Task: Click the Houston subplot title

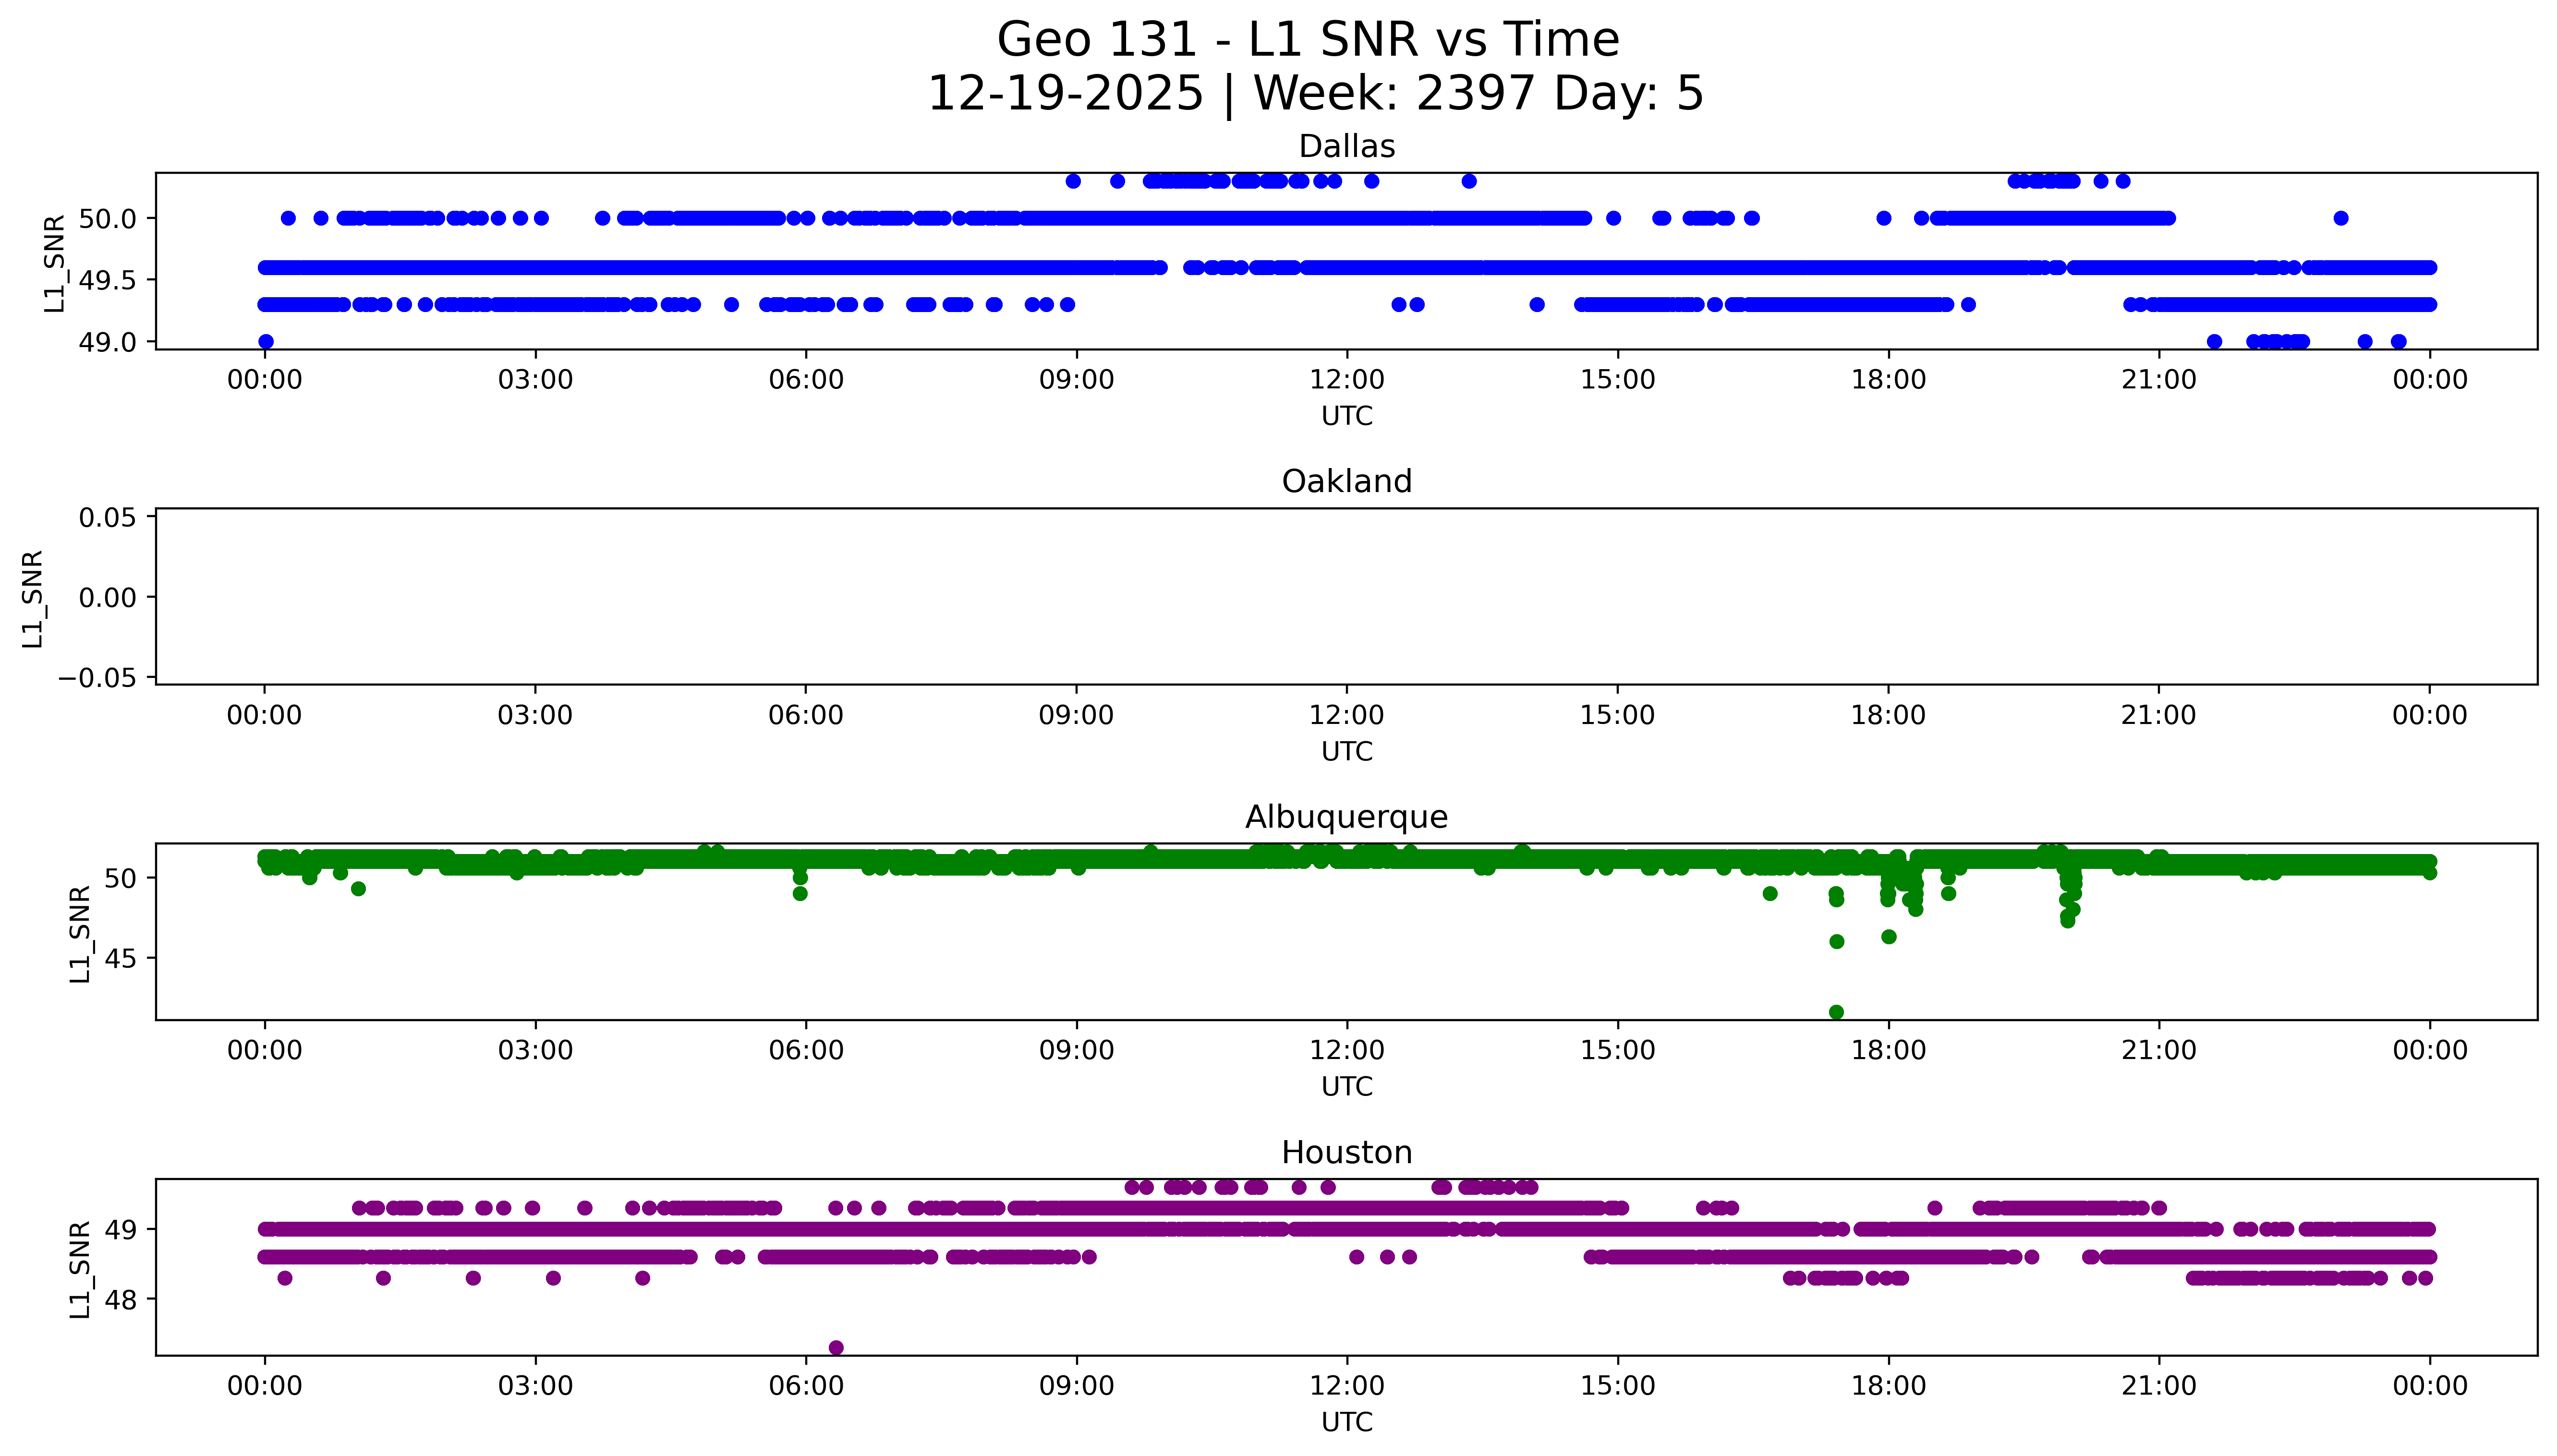Action: coord(1346,1153)
